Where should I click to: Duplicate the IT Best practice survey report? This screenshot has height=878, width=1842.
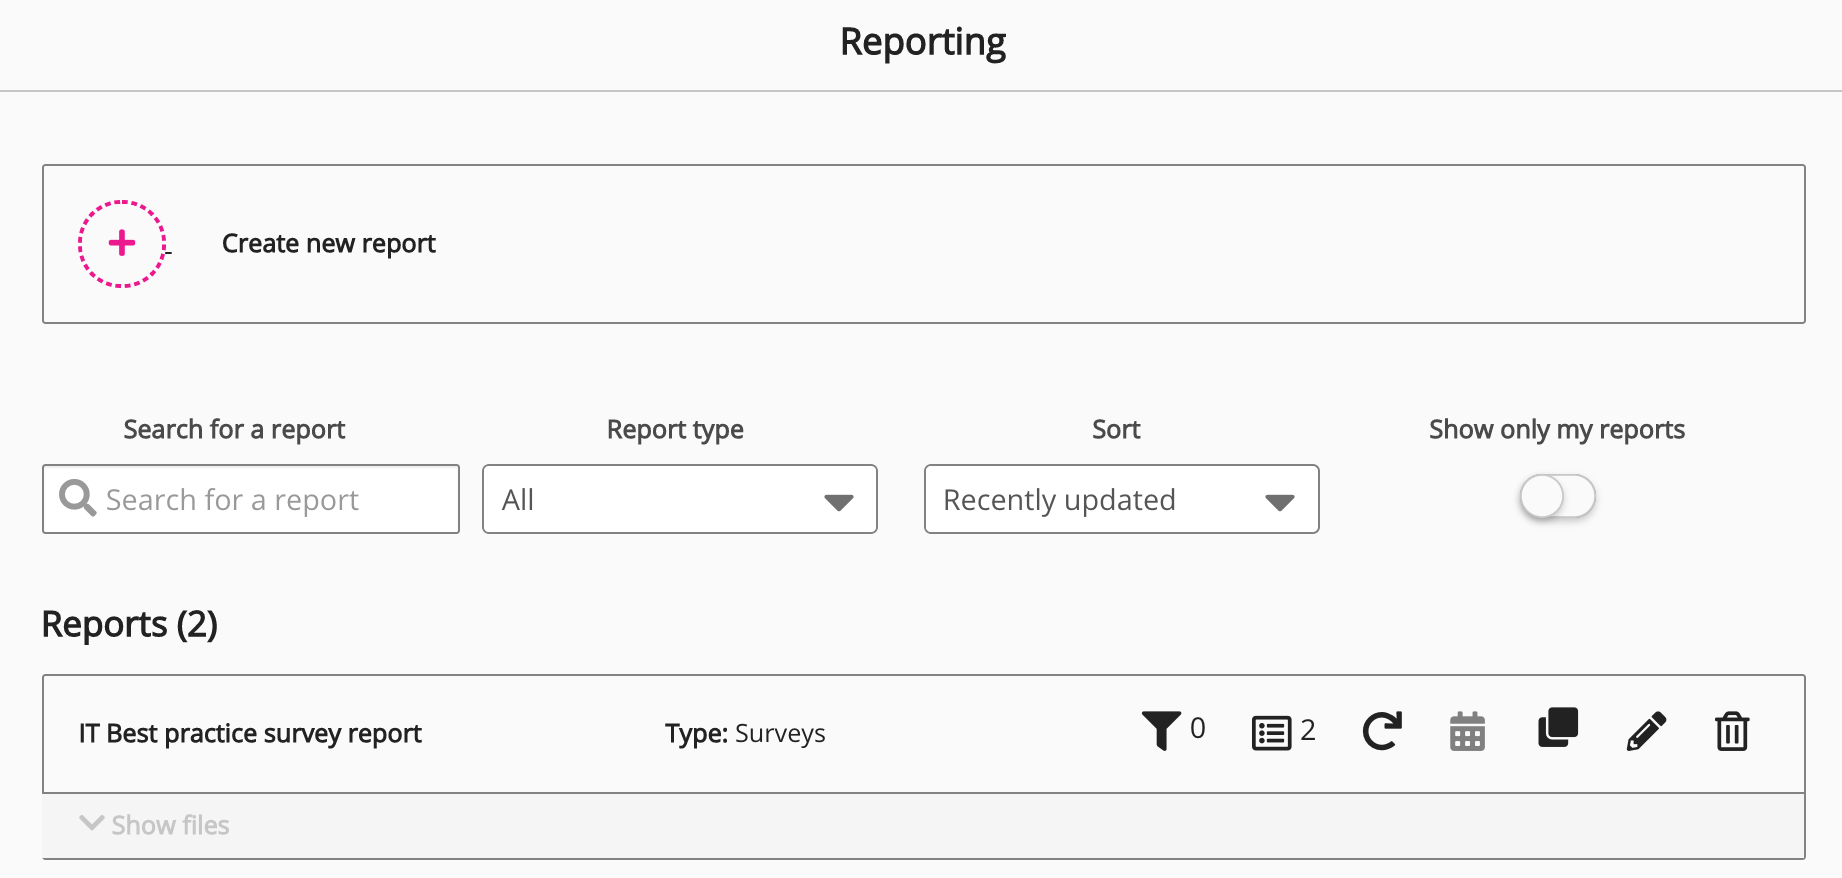pyautogui.click(x=1557, y=728)
